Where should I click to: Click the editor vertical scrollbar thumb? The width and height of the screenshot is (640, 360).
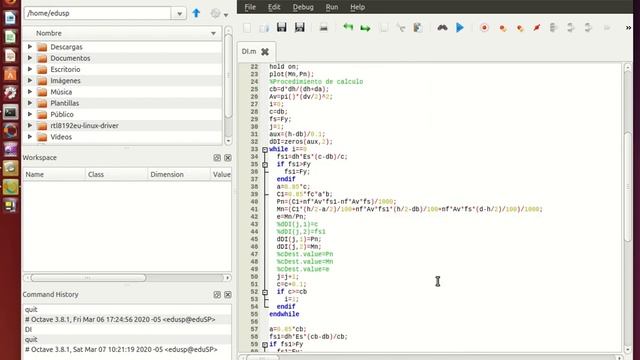pyautogui.click(x=628, y=186)
